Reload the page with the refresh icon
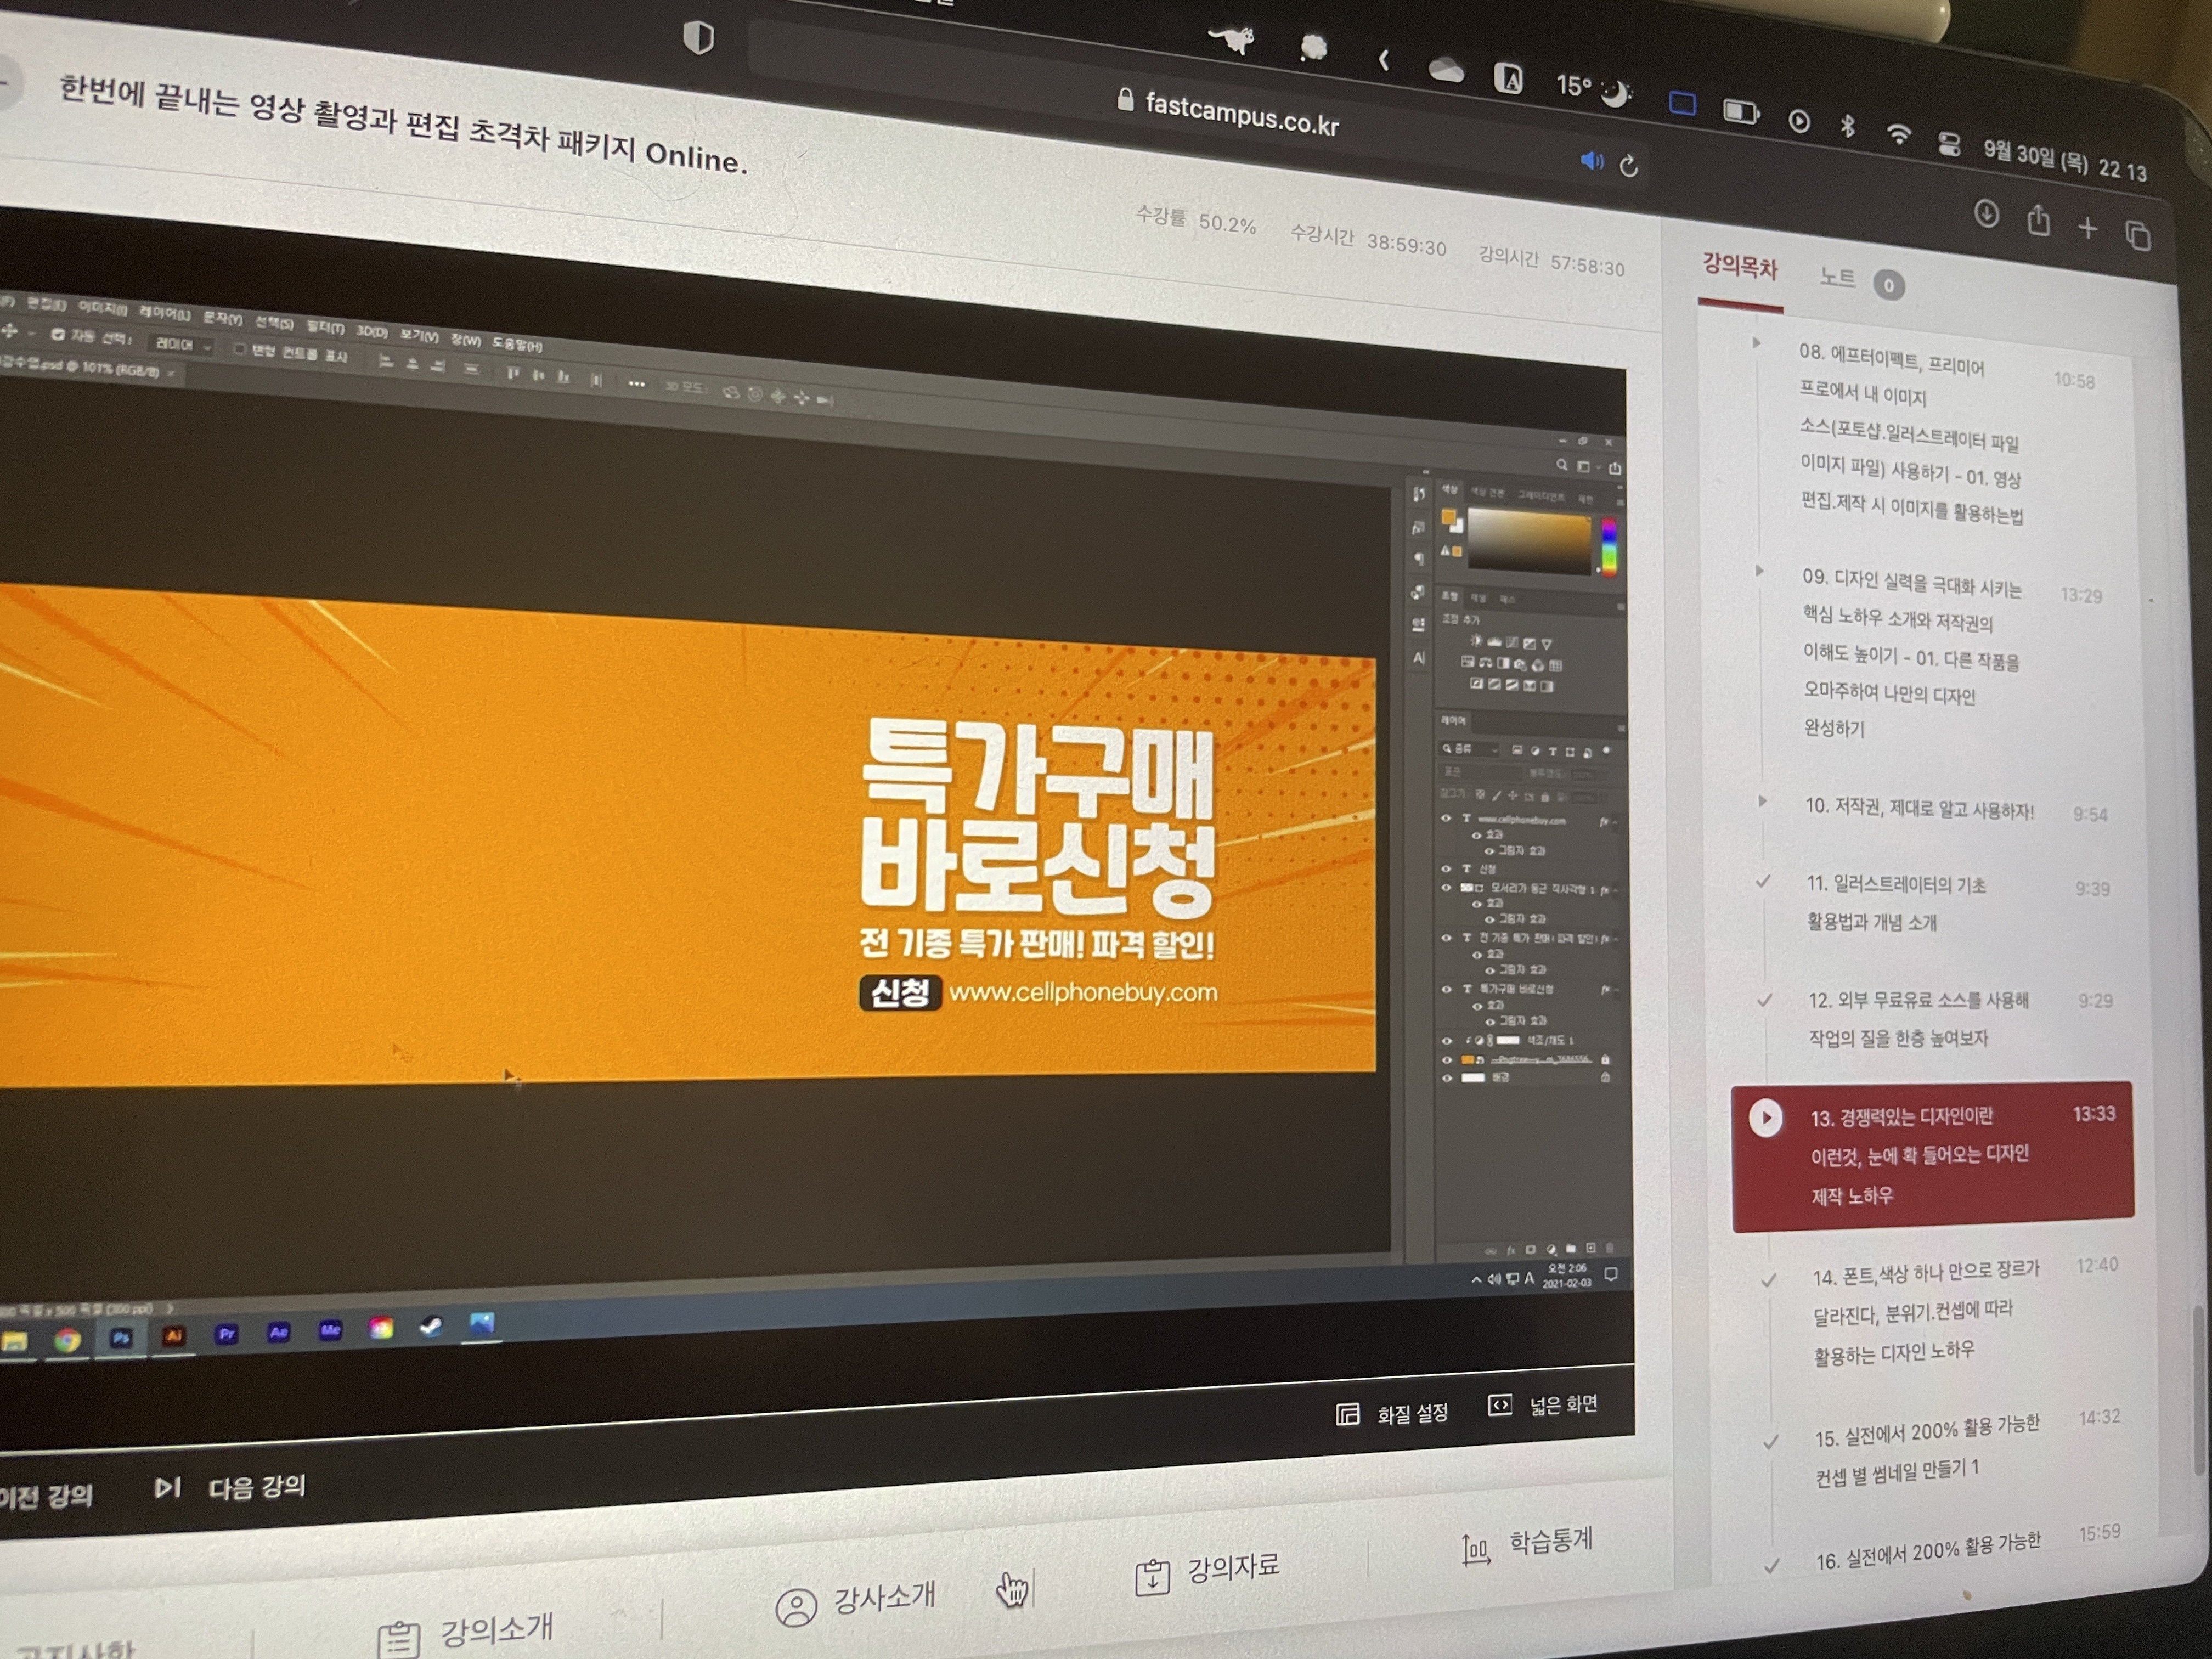Viewport: 2212px width, 1659px height. pos(1628,165)
